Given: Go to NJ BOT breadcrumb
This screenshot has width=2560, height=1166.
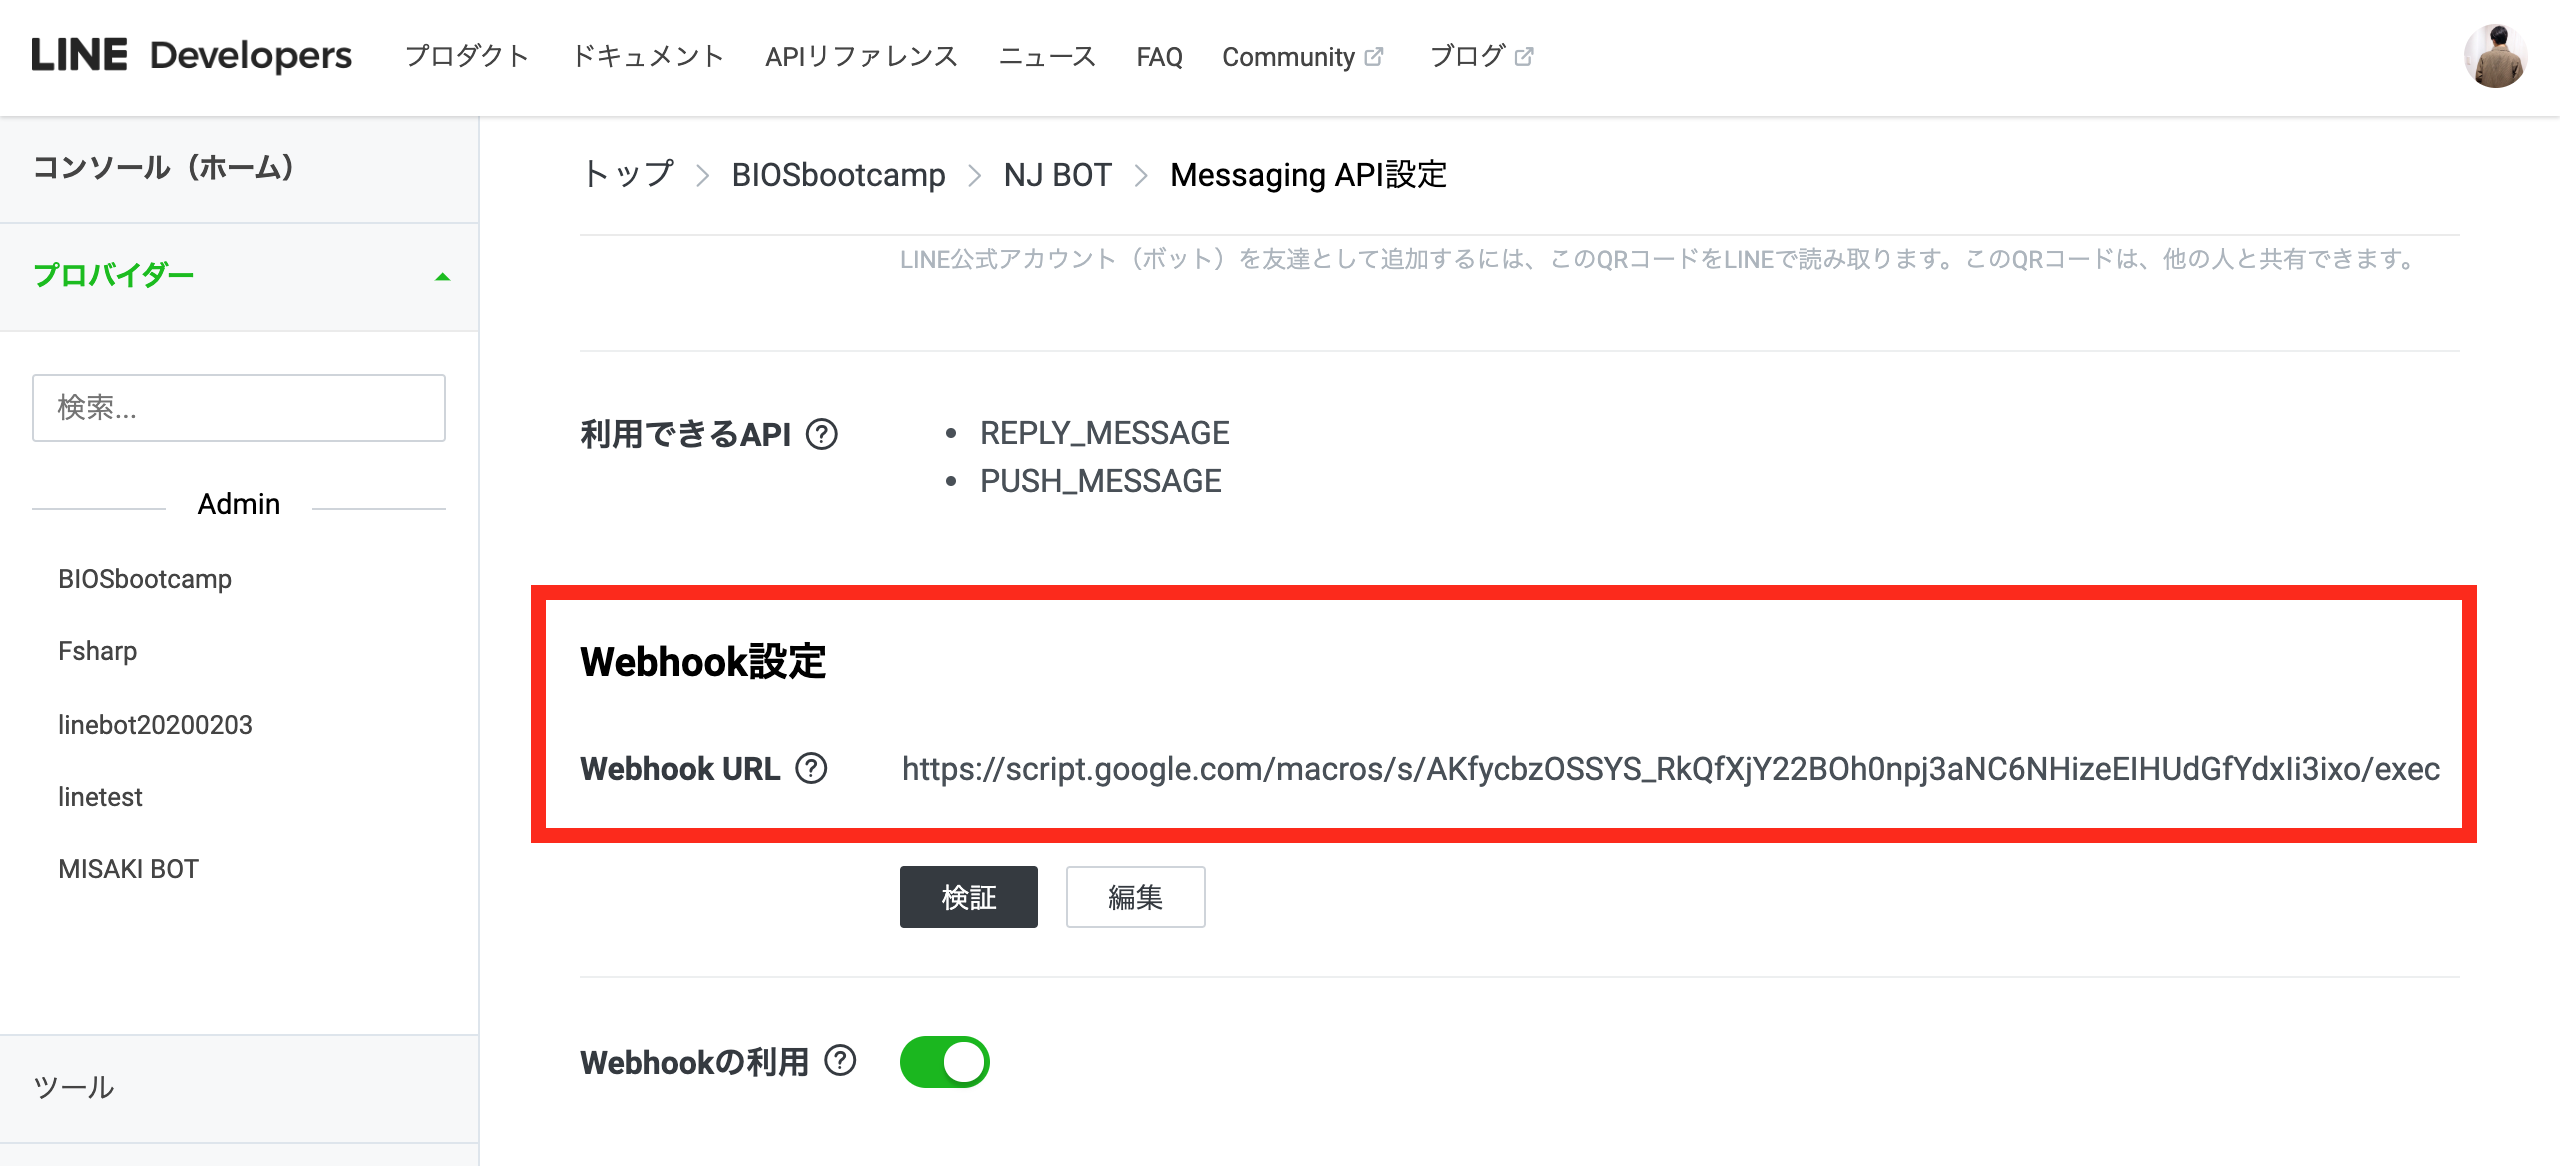Looking at the screenshot, I should (1057, 175).
